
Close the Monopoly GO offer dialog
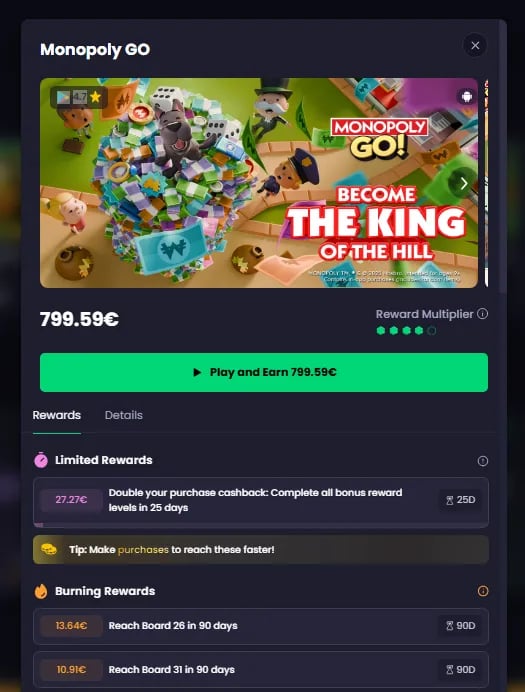tap(475, 45)
